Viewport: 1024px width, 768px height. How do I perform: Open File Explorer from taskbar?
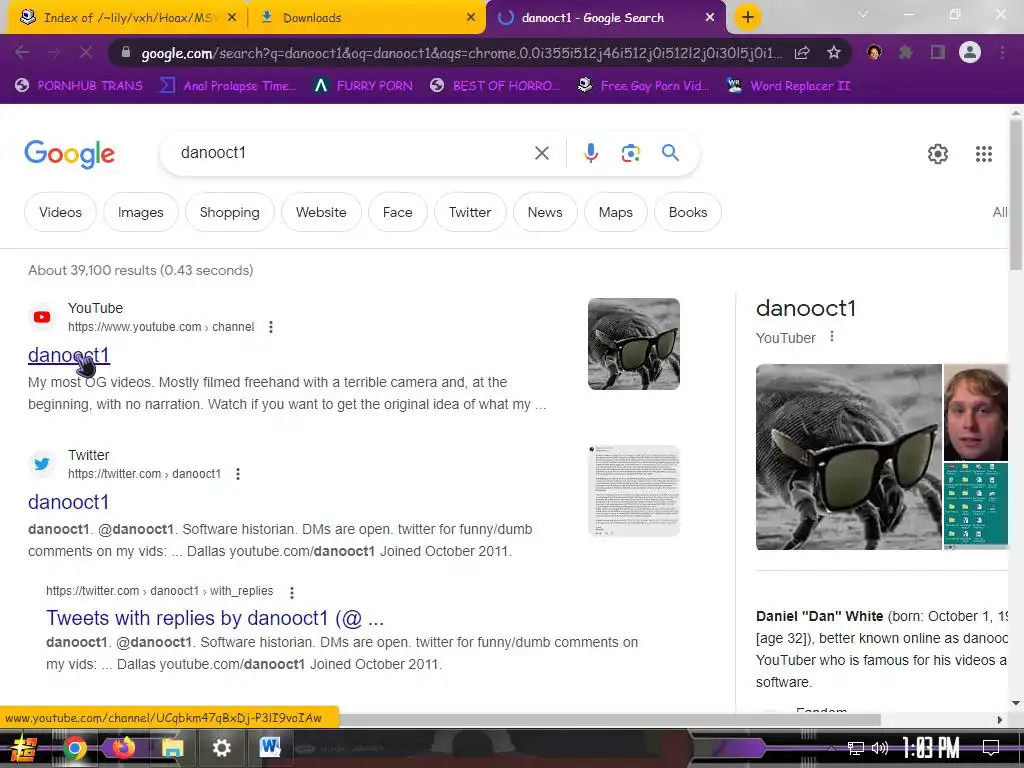click(172, 748)
